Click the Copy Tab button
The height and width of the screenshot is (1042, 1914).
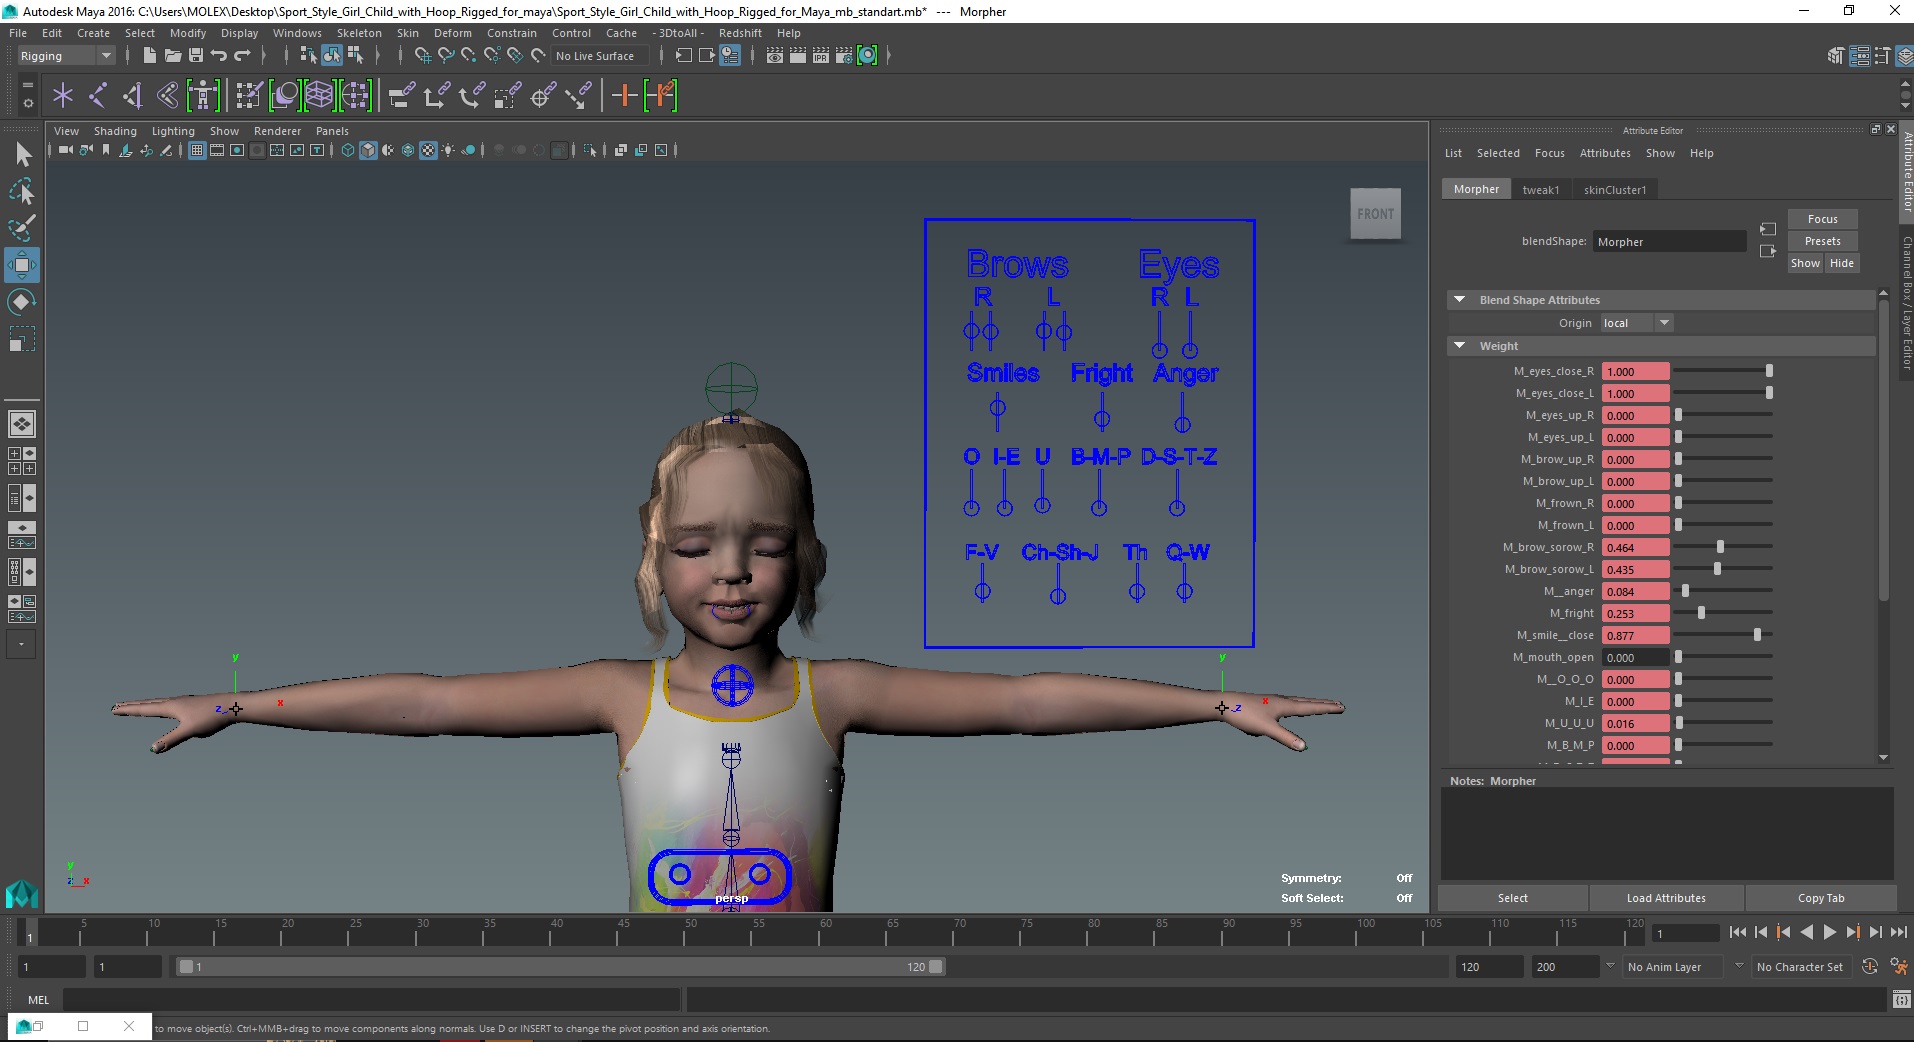tap(1821, 898)
